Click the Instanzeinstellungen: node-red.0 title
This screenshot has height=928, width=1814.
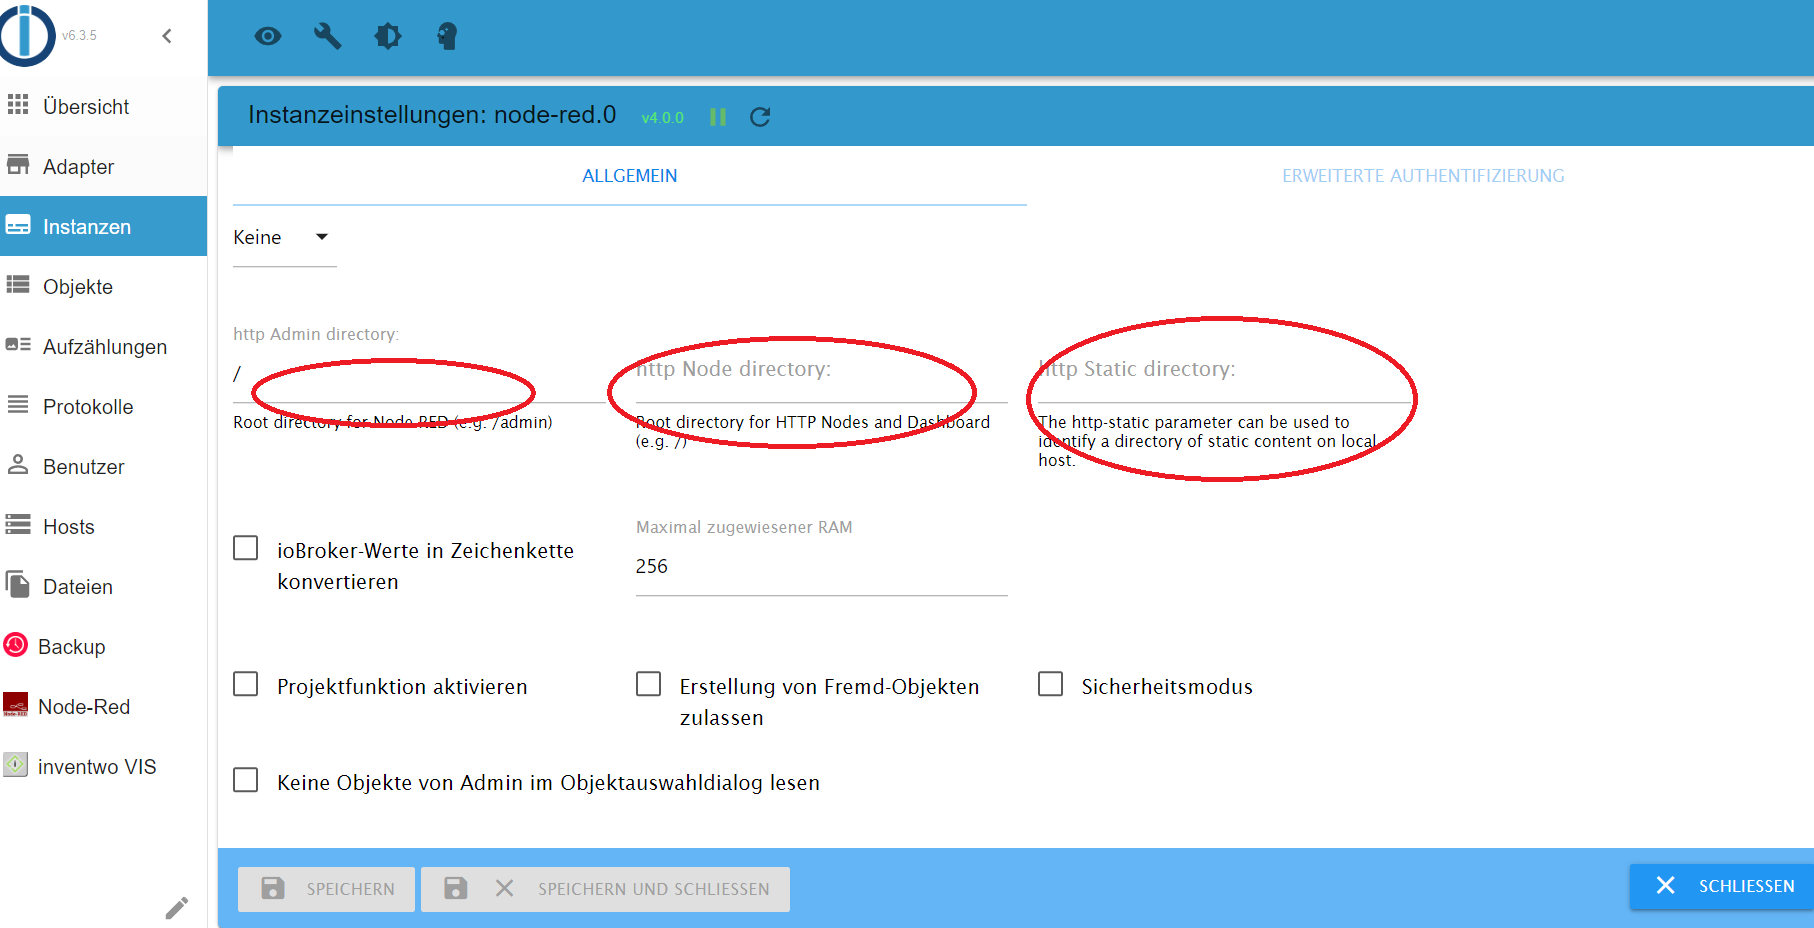tap(432, 116)
